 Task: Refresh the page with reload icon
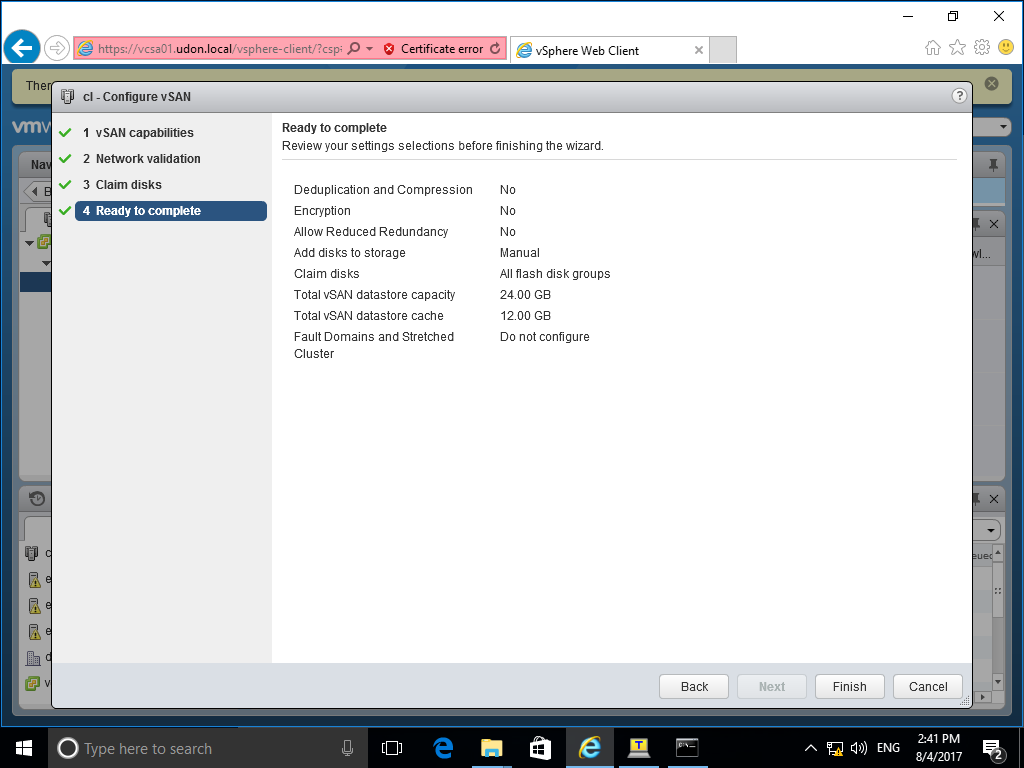click(x=496, y=48)
